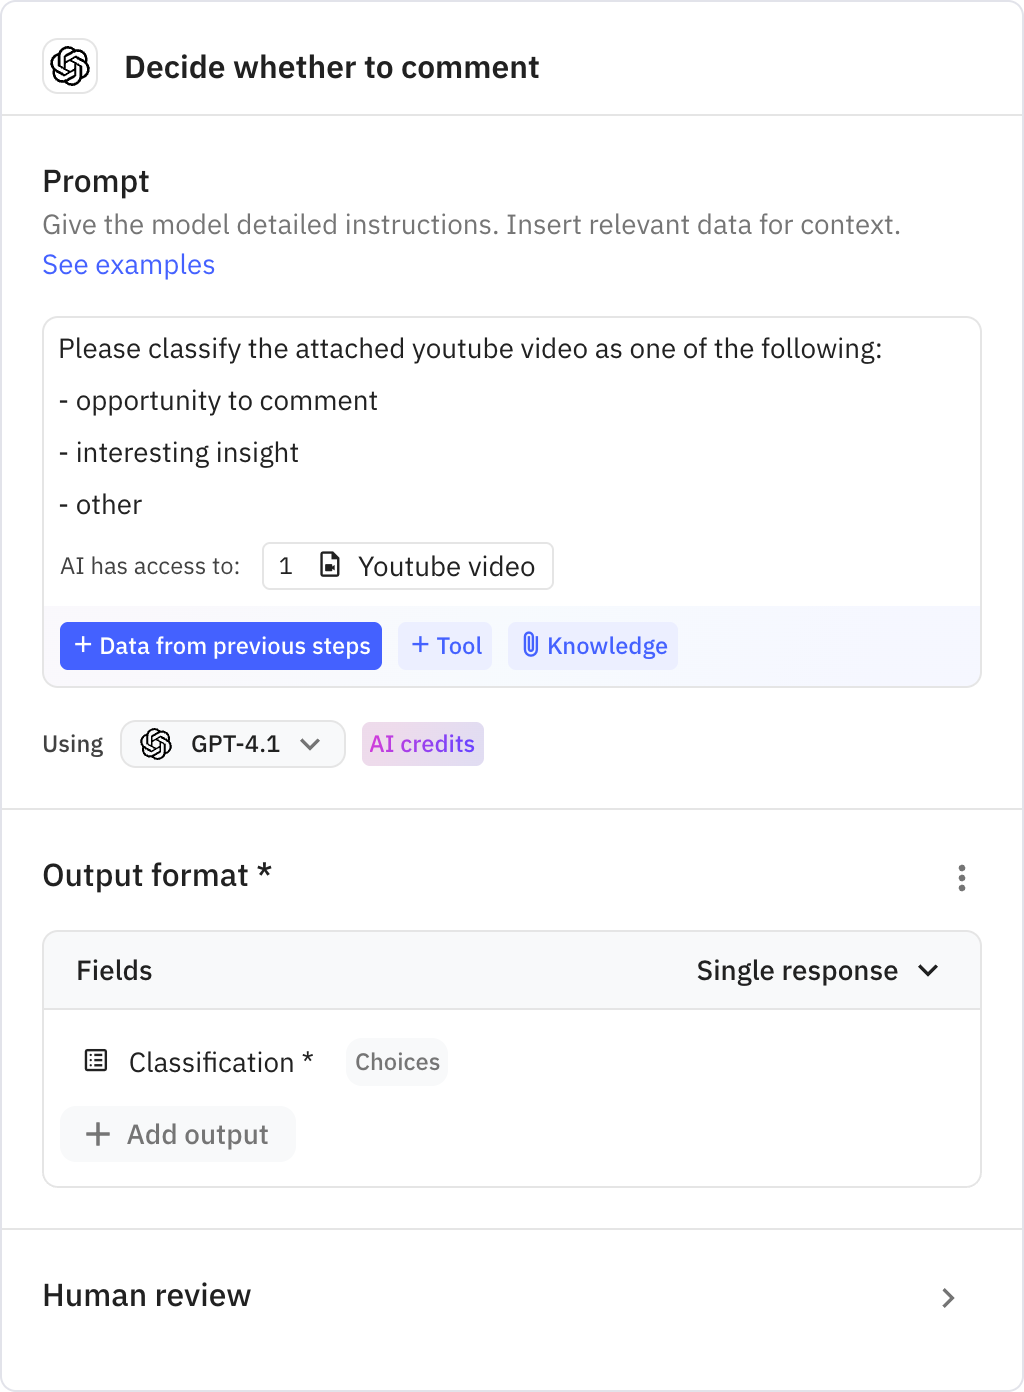This screenshot has height=1392, width=1024.
Task: Click the Add output button
Action: 177,1134
